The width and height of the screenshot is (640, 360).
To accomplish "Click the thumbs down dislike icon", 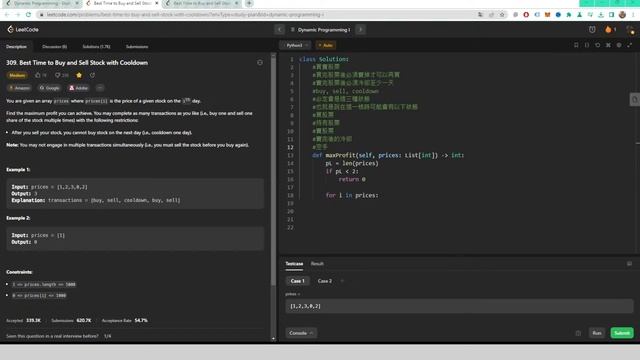I will [x=58, y=75].
